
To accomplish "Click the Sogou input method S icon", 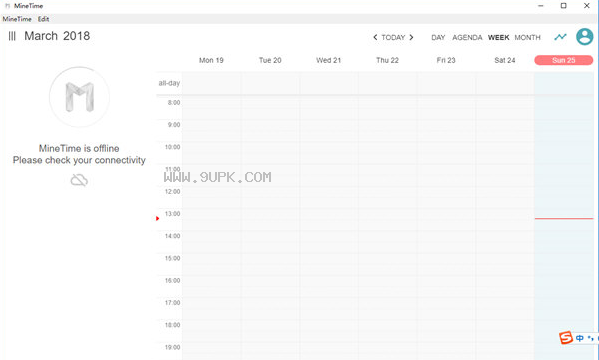I will (x=566, y=337).
